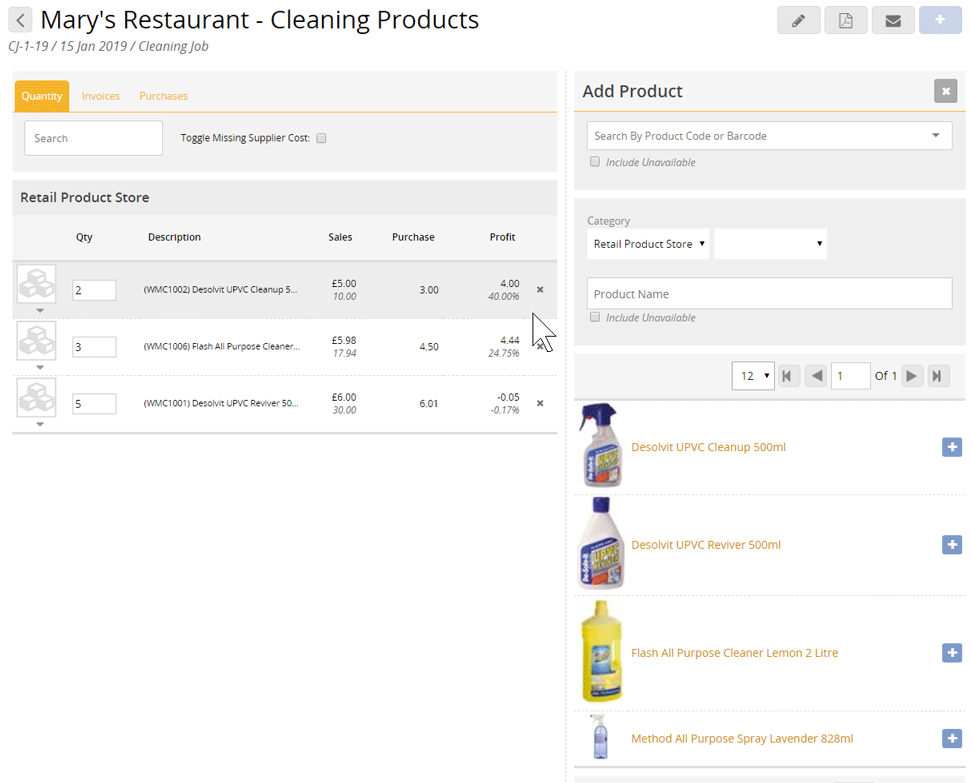Open Method Lavender spray bottle thumbnail
This screenshot has width=973, height=783.
point(599,737)
